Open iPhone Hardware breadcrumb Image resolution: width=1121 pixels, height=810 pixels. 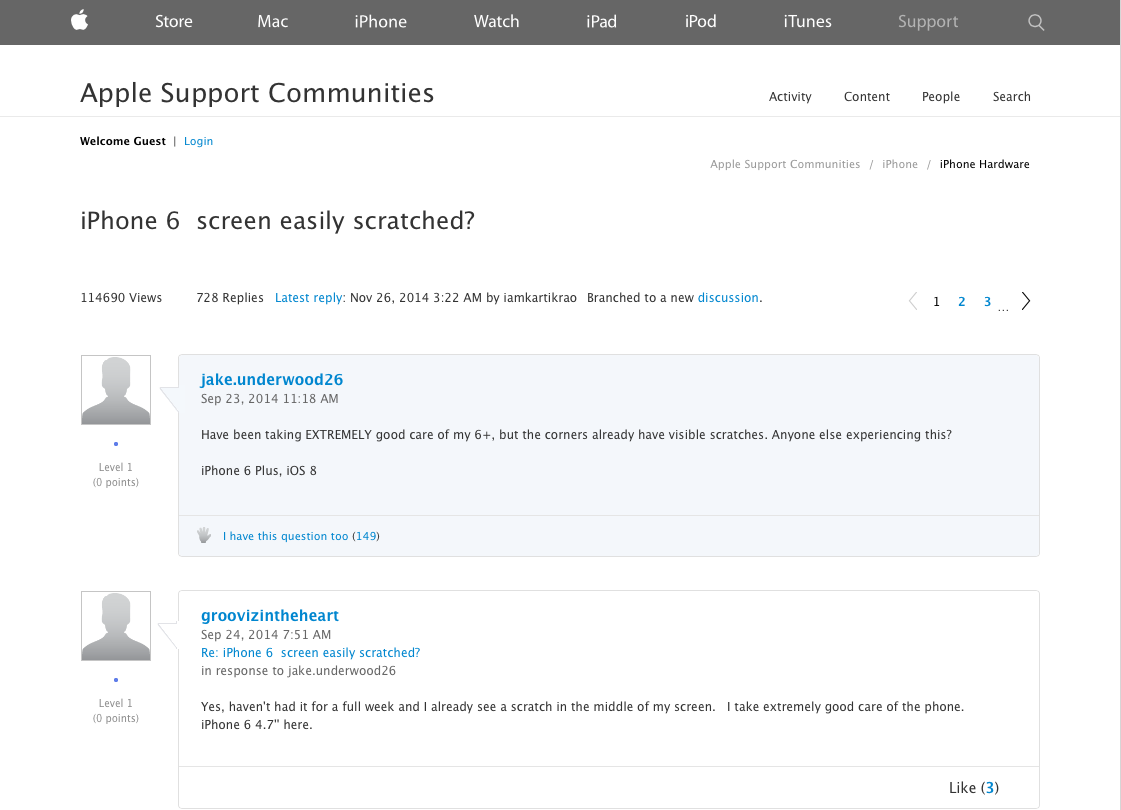(984, 164)
